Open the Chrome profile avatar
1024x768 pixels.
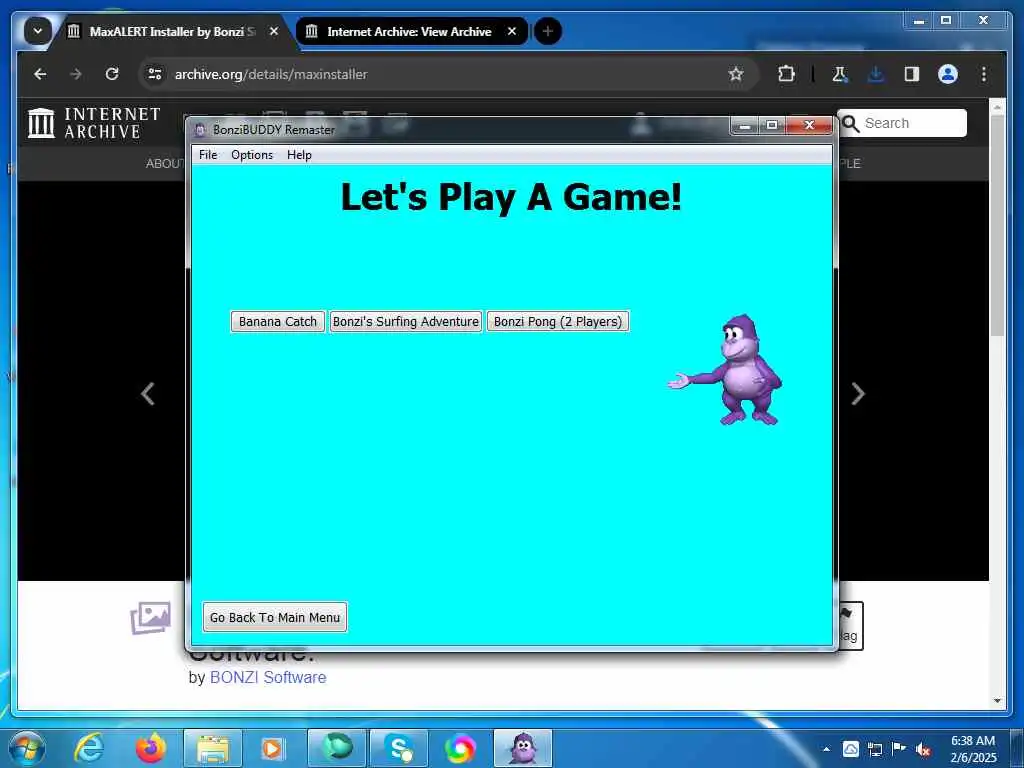click(x=948, y=74)
